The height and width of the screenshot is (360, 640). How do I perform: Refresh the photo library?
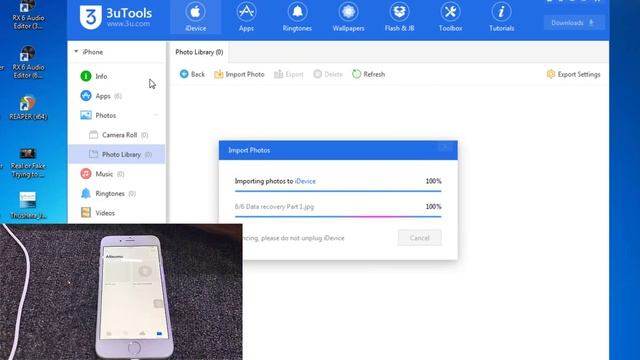pyautogui.click(x=369, y=74)
